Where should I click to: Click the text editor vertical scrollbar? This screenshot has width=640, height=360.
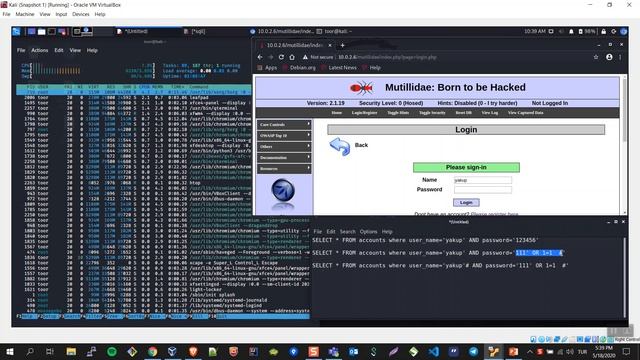click(x=624, y=278)
